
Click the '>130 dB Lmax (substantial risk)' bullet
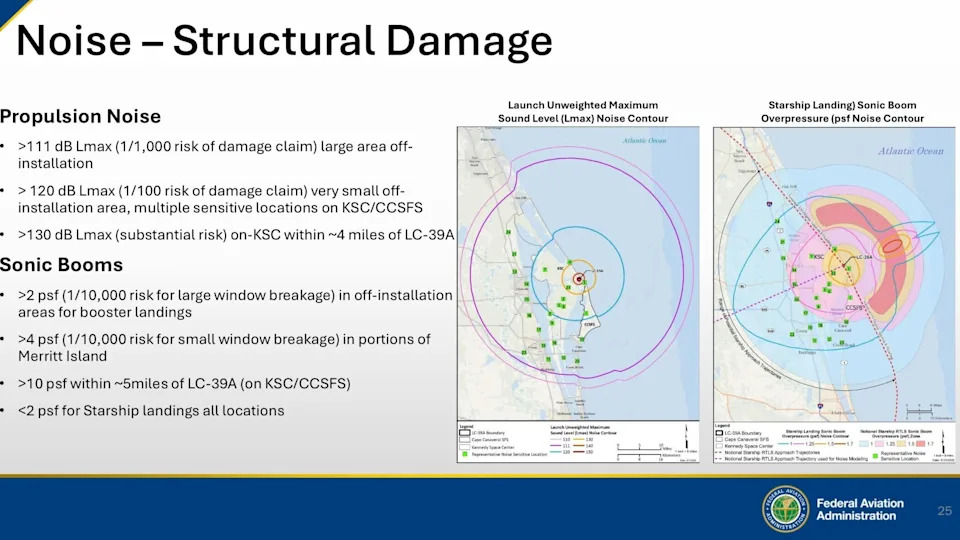236,234
